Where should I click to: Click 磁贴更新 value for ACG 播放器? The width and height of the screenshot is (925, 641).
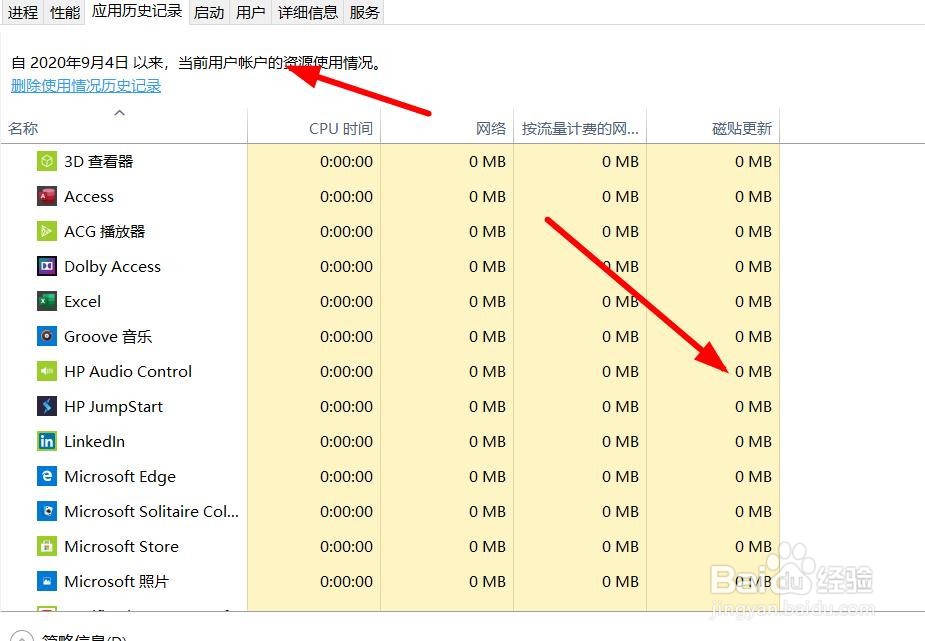tap(753, 231)
